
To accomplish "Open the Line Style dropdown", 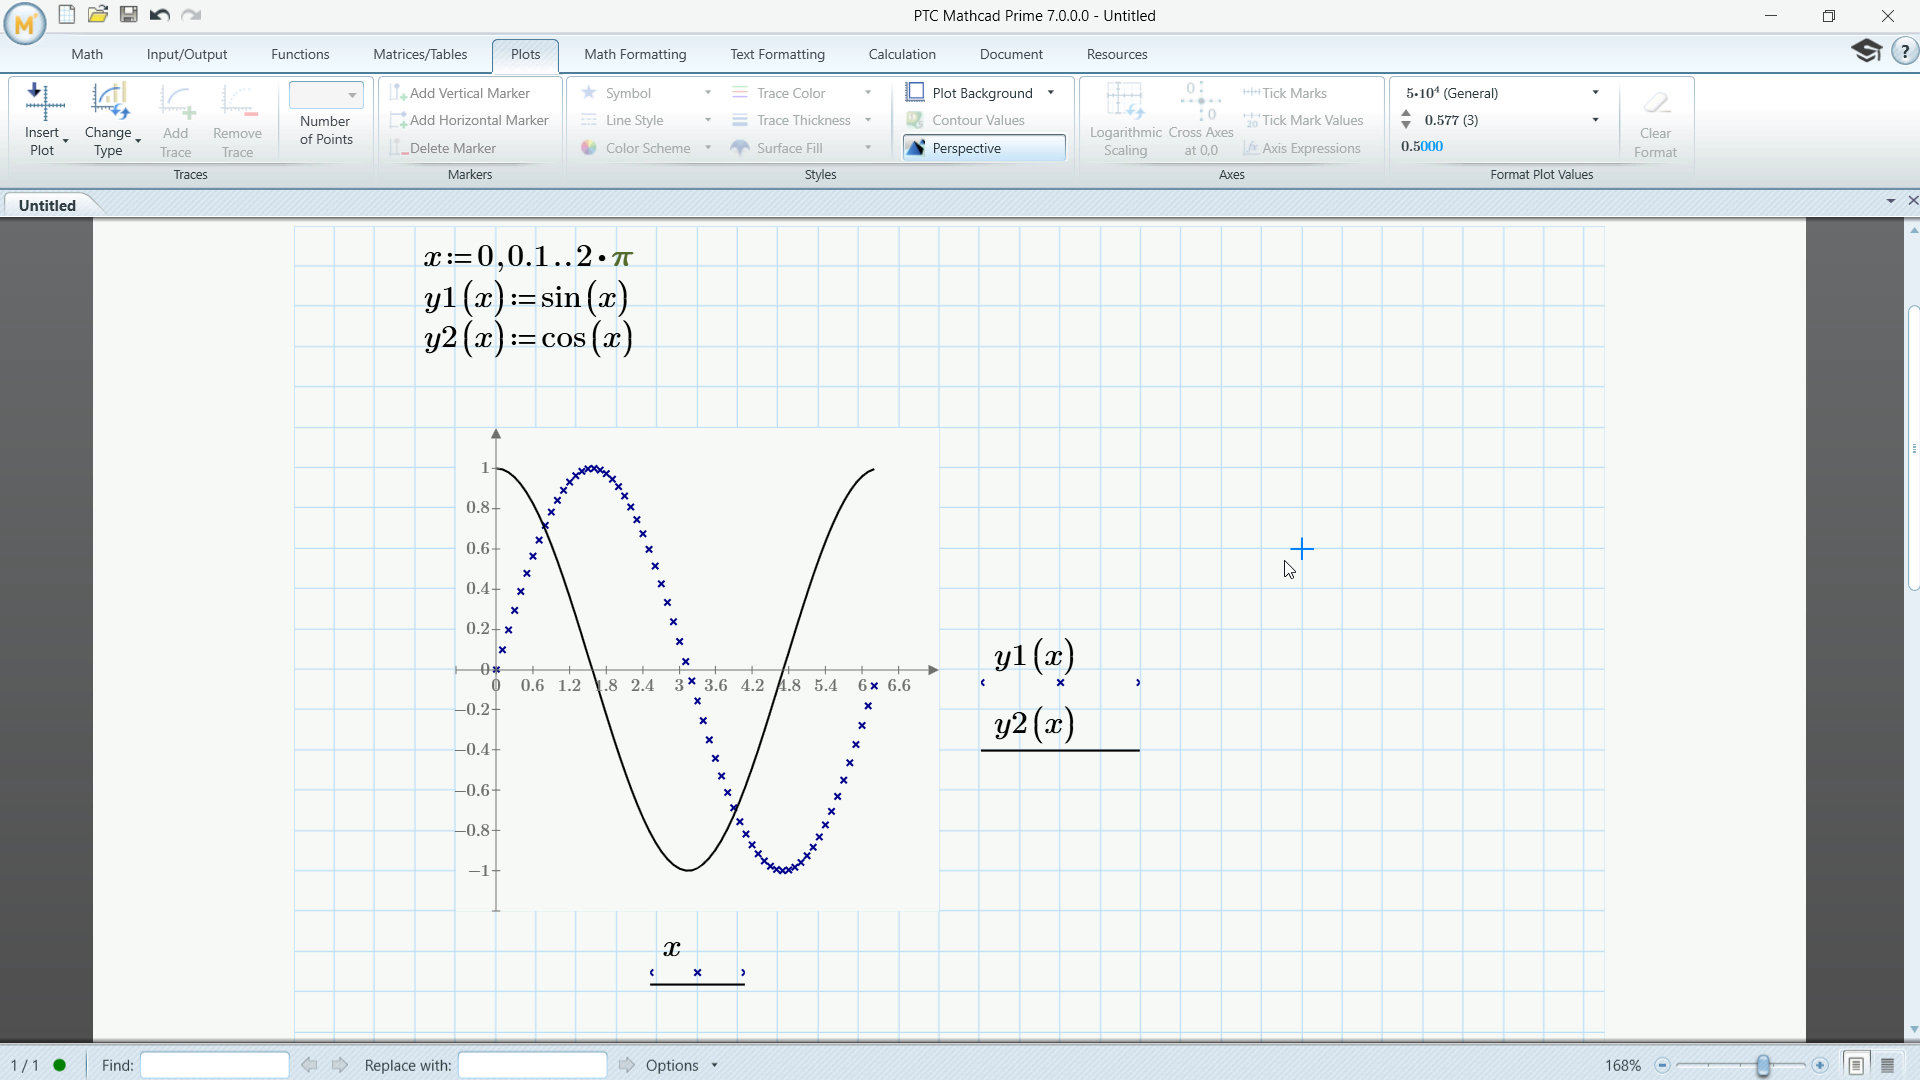I will [x=708, y=120].
